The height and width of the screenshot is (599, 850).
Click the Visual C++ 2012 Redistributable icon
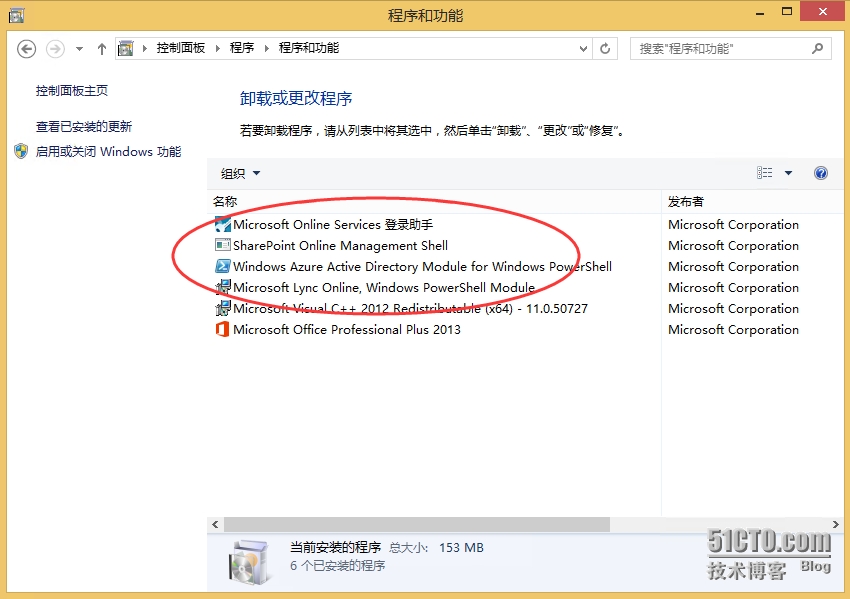(x=222, y=308)
